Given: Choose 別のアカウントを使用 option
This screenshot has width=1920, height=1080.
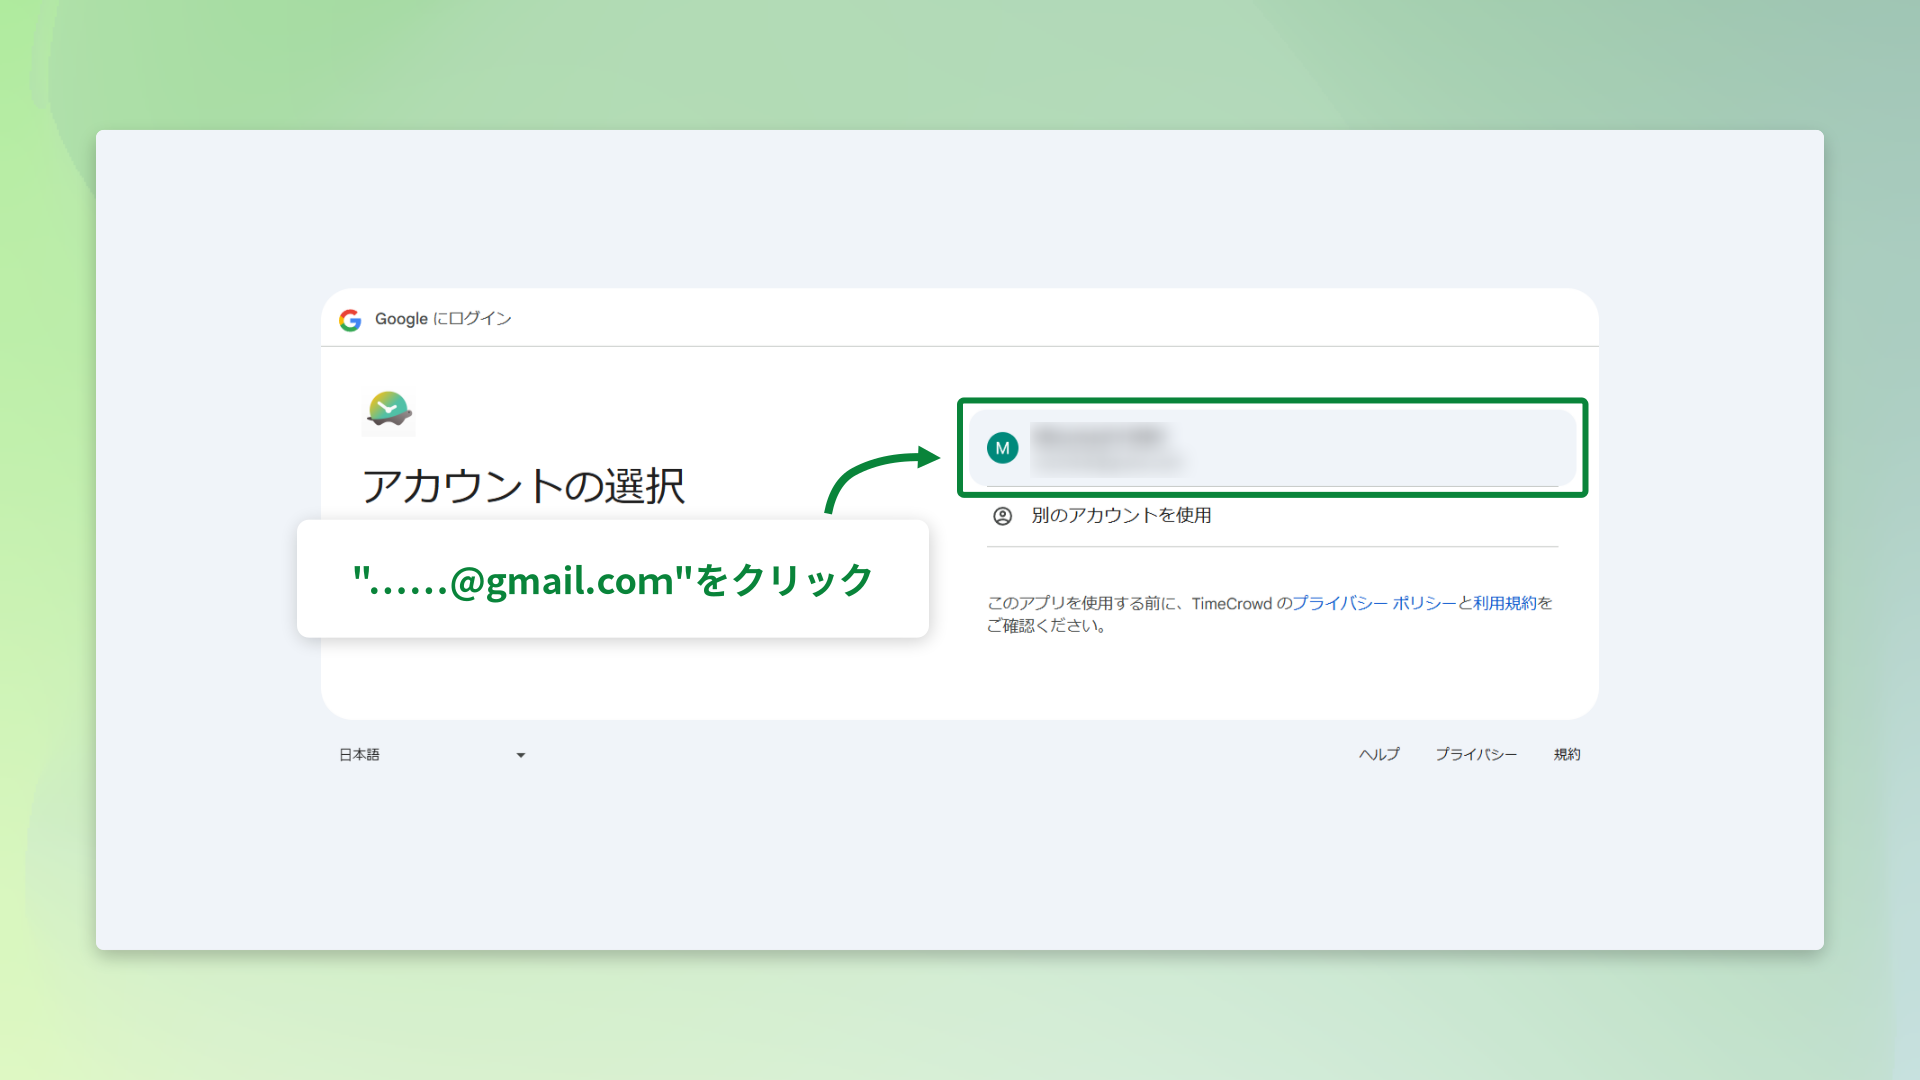Looking at the screenshot, I should point(1121,516).
